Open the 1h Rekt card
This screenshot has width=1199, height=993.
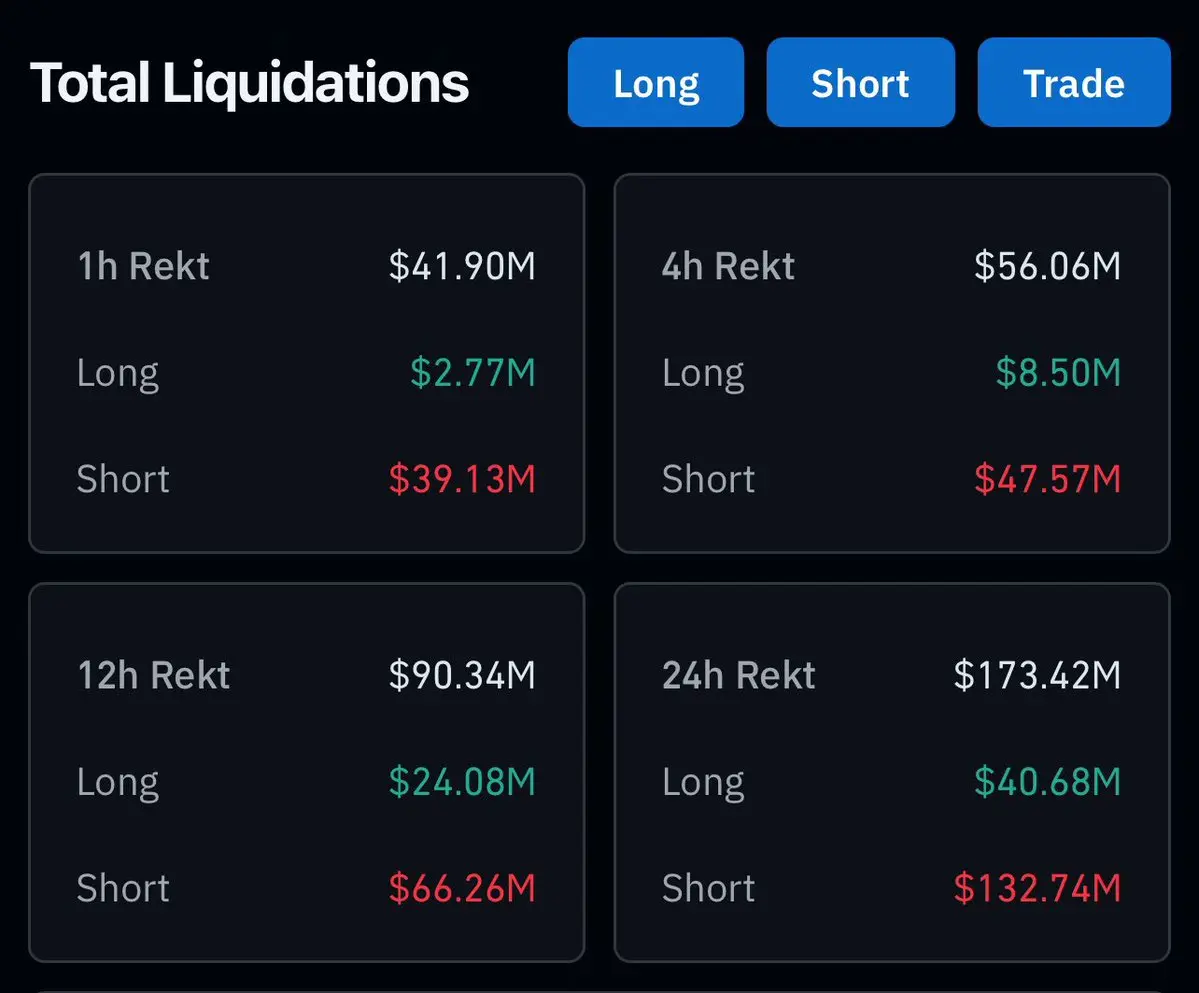tap(307, 363)
